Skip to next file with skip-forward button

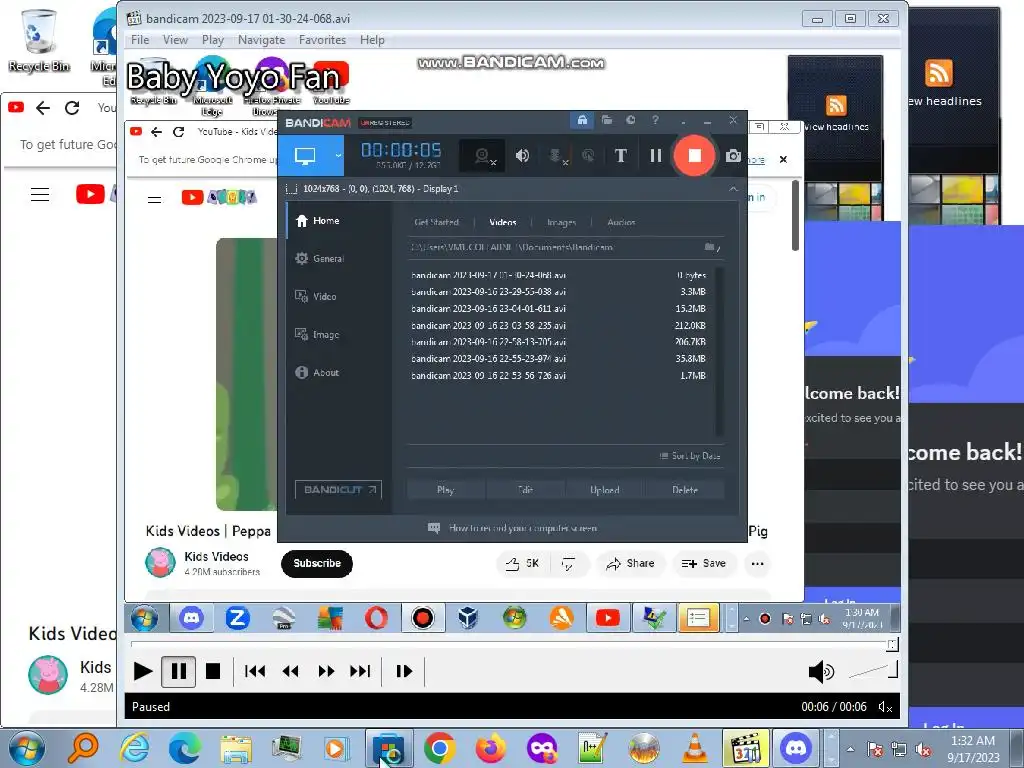pos(360,671)
